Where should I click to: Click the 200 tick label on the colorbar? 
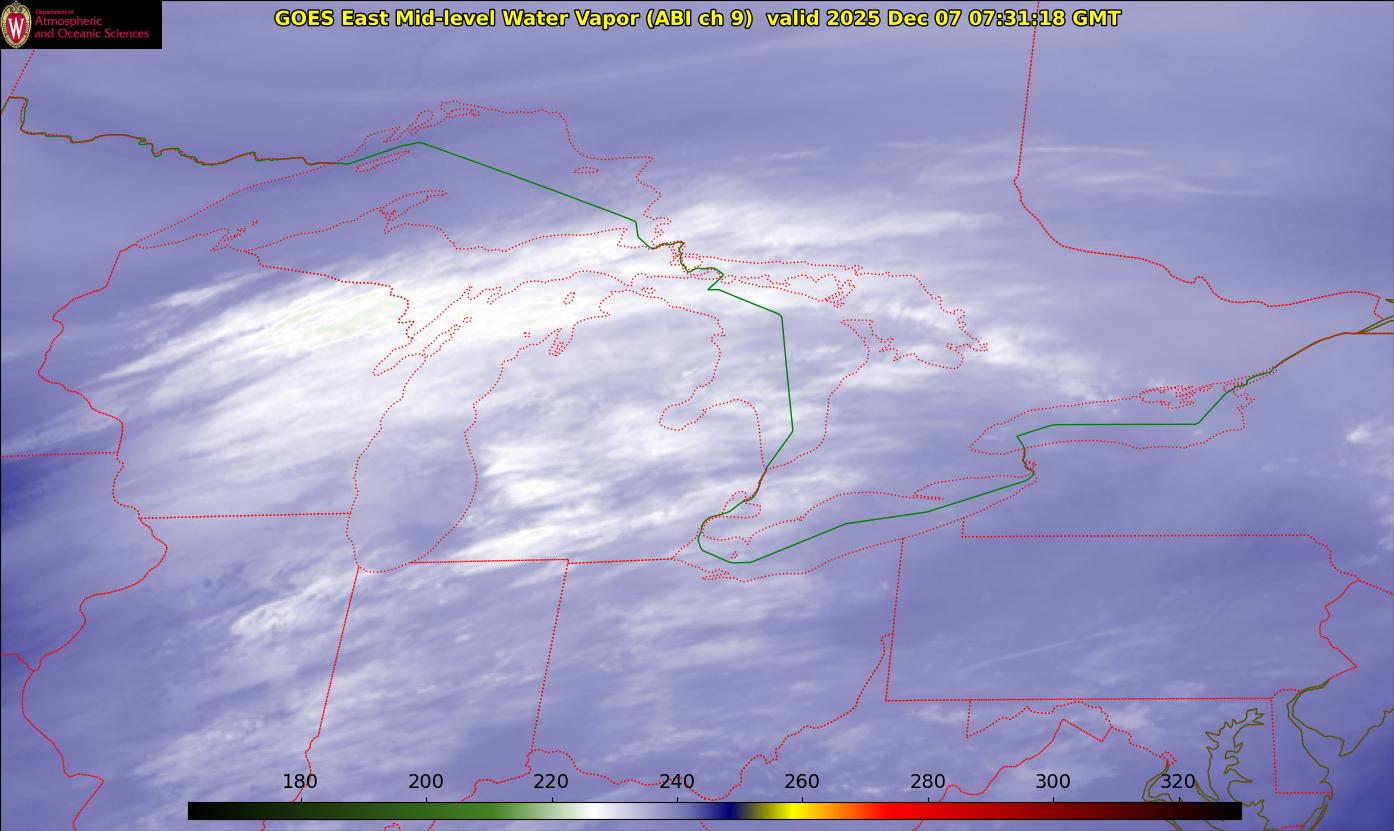click(x=426, y=781)
